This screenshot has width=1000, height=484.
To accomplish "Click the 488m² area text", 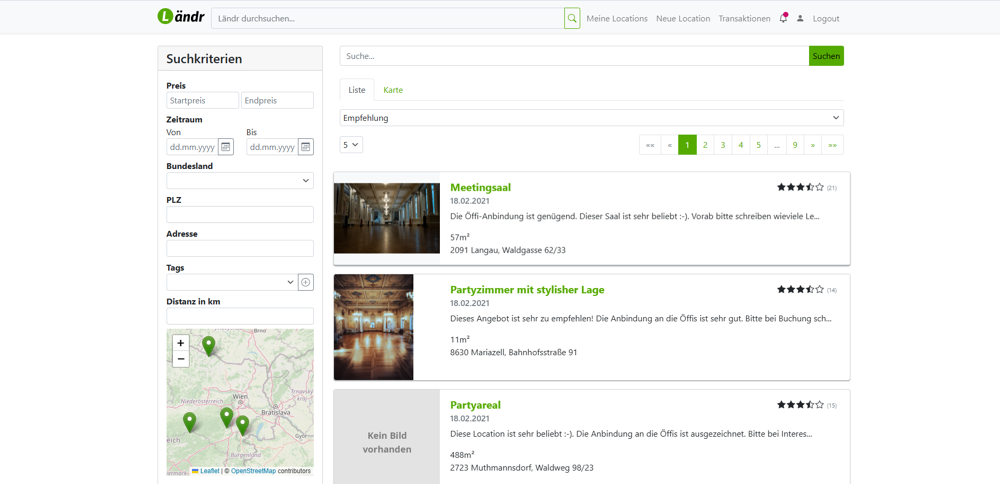I will click(462, 454).
